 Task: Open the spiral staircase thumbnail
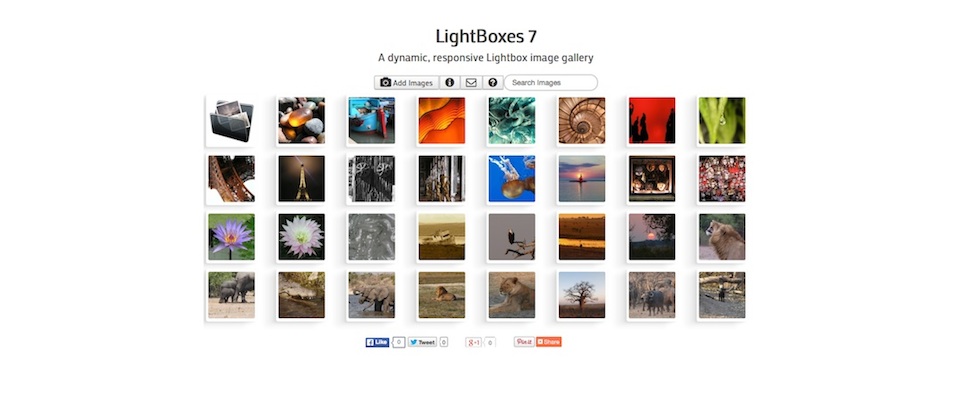click(x=582, y=120)
